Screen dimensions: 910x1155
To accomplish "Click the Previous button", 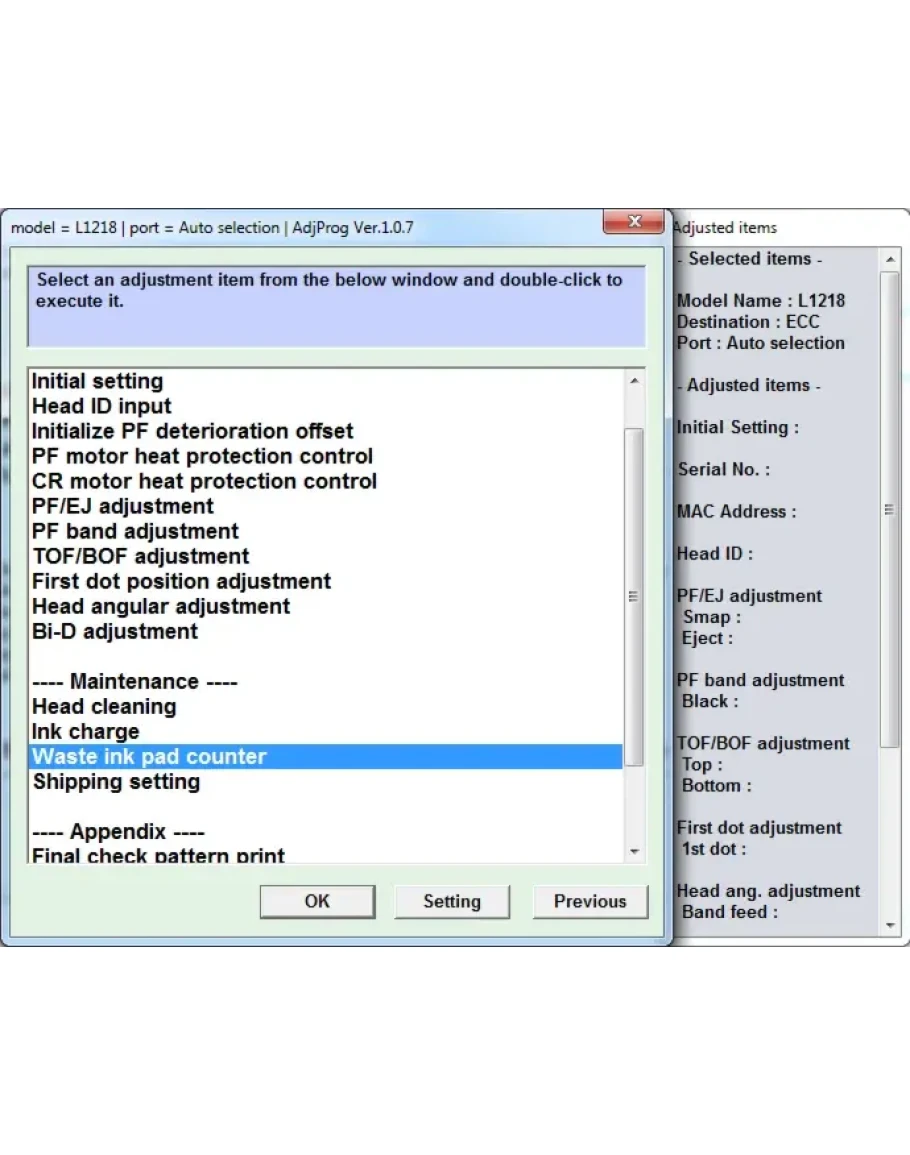I will click(589, 901).
